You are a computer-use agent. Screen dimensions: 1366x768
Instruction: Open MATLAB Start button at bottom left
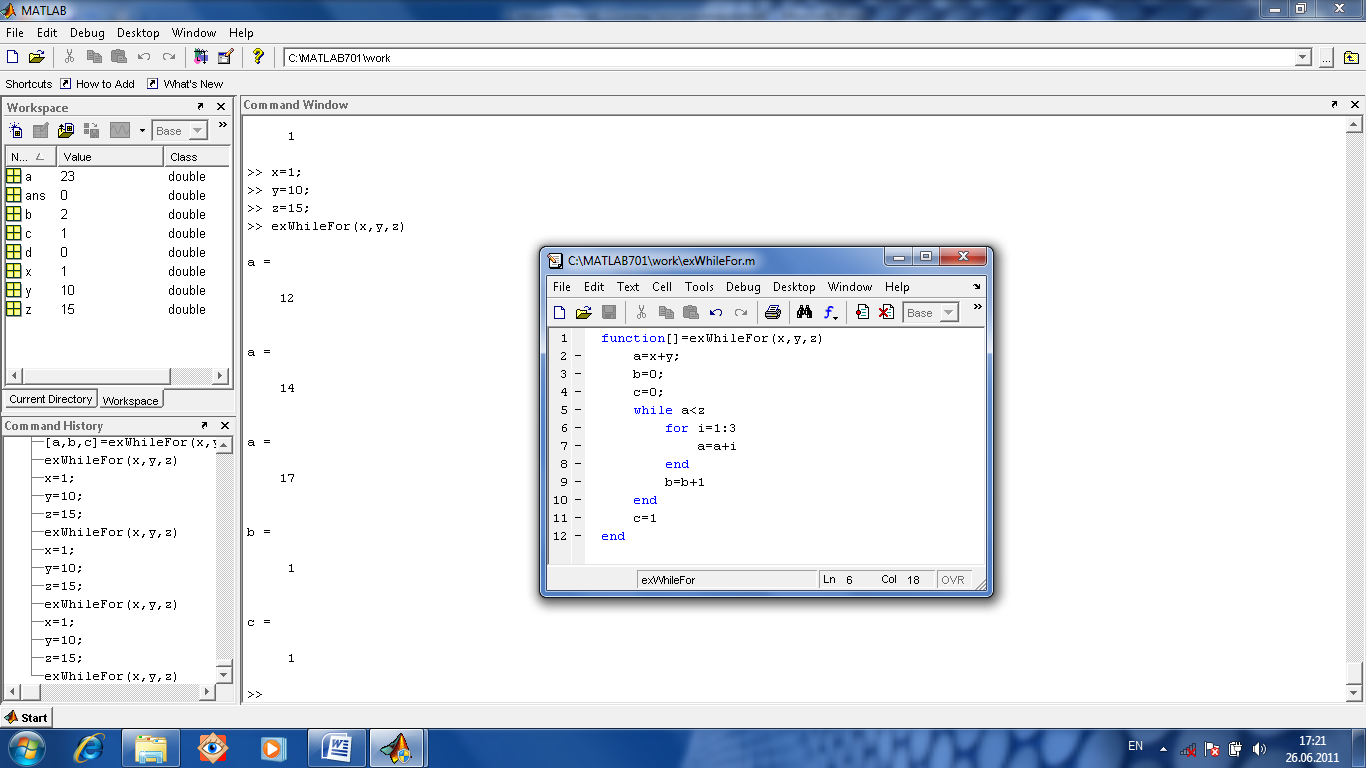27,717
